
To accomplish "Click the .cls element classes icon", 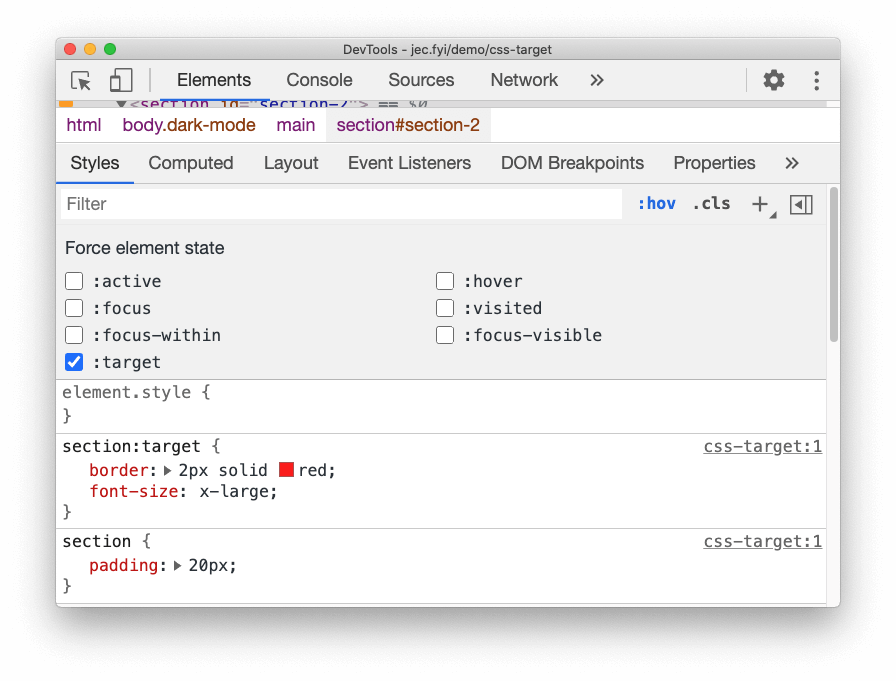I will (711, 204).
